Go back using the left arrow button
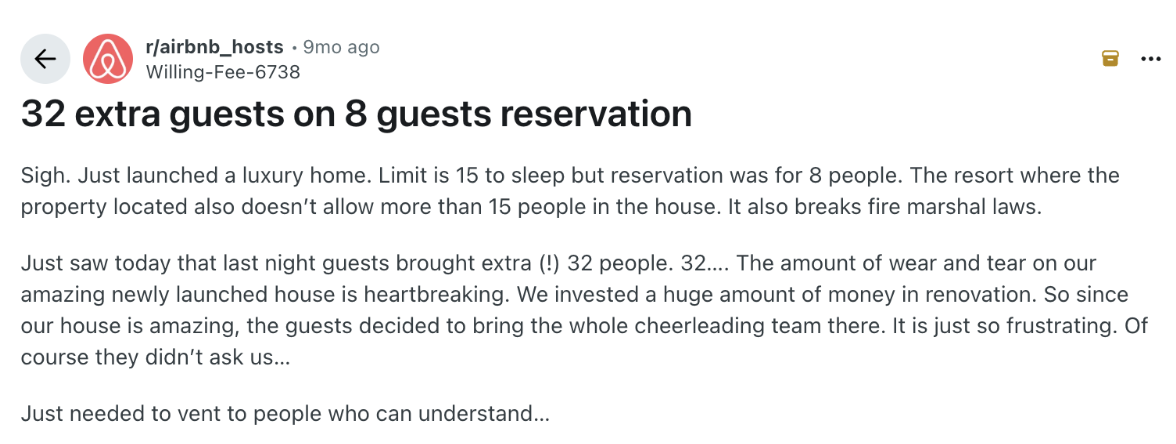Image resolution: width=1176 pixels, height=444 pixels. (x=45, y=59)
